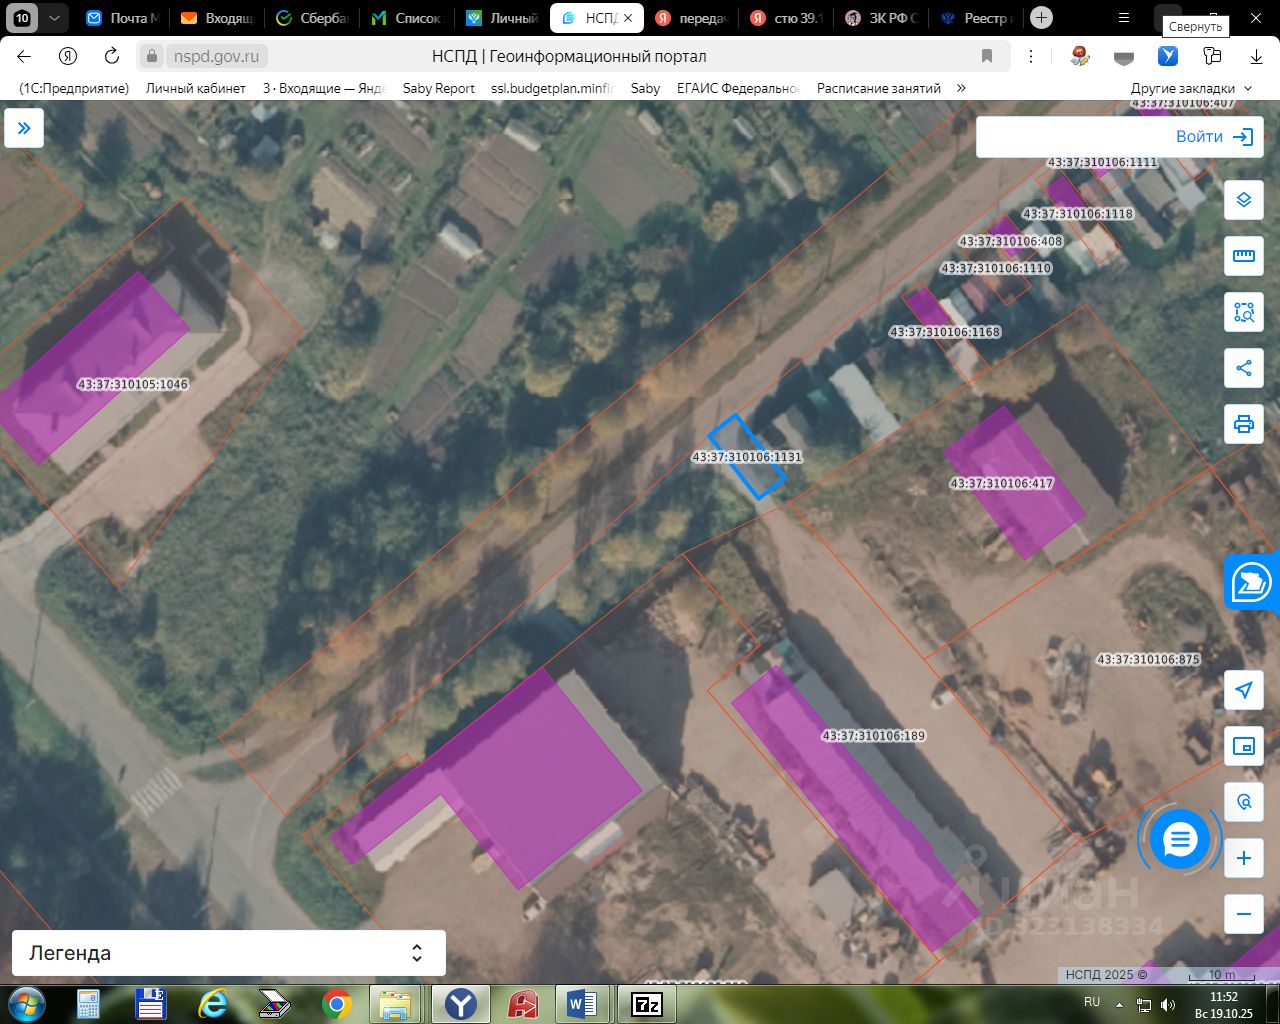Open Windows Explorer from the taskbar
The width and height of the screenshot is (1280, 1024).
click(x=394, y=1003)
